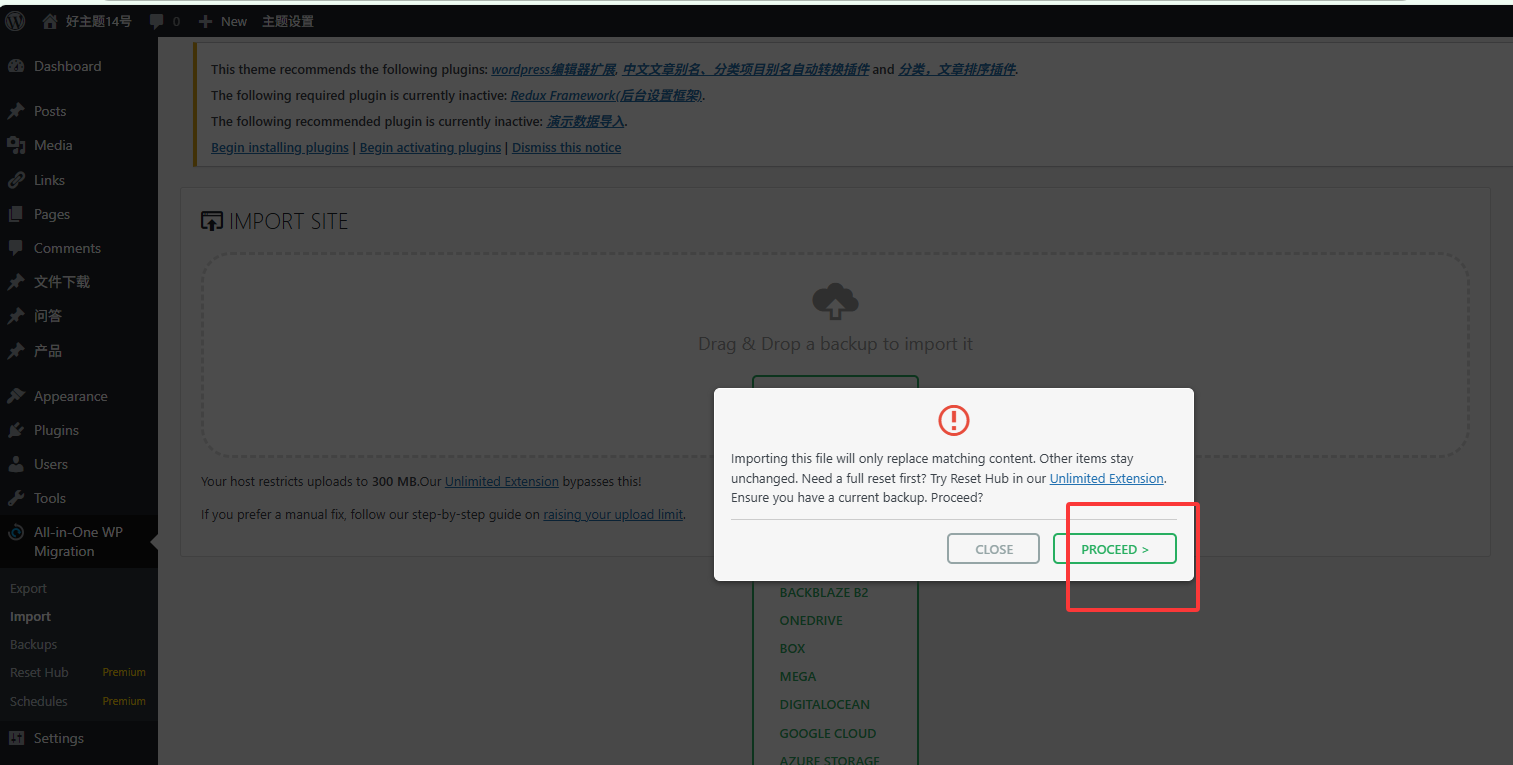Choose MEGA import source

(x=798, y=677)
